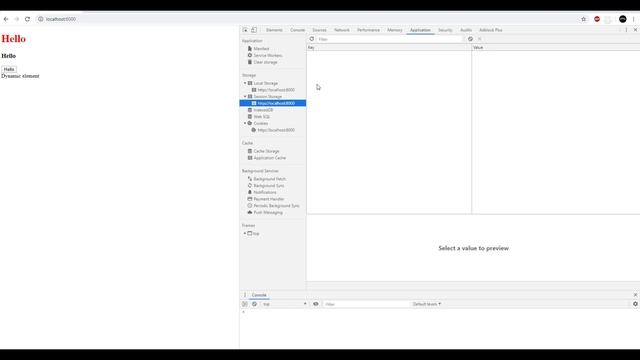Close the DevTools panel

[635, 30]
